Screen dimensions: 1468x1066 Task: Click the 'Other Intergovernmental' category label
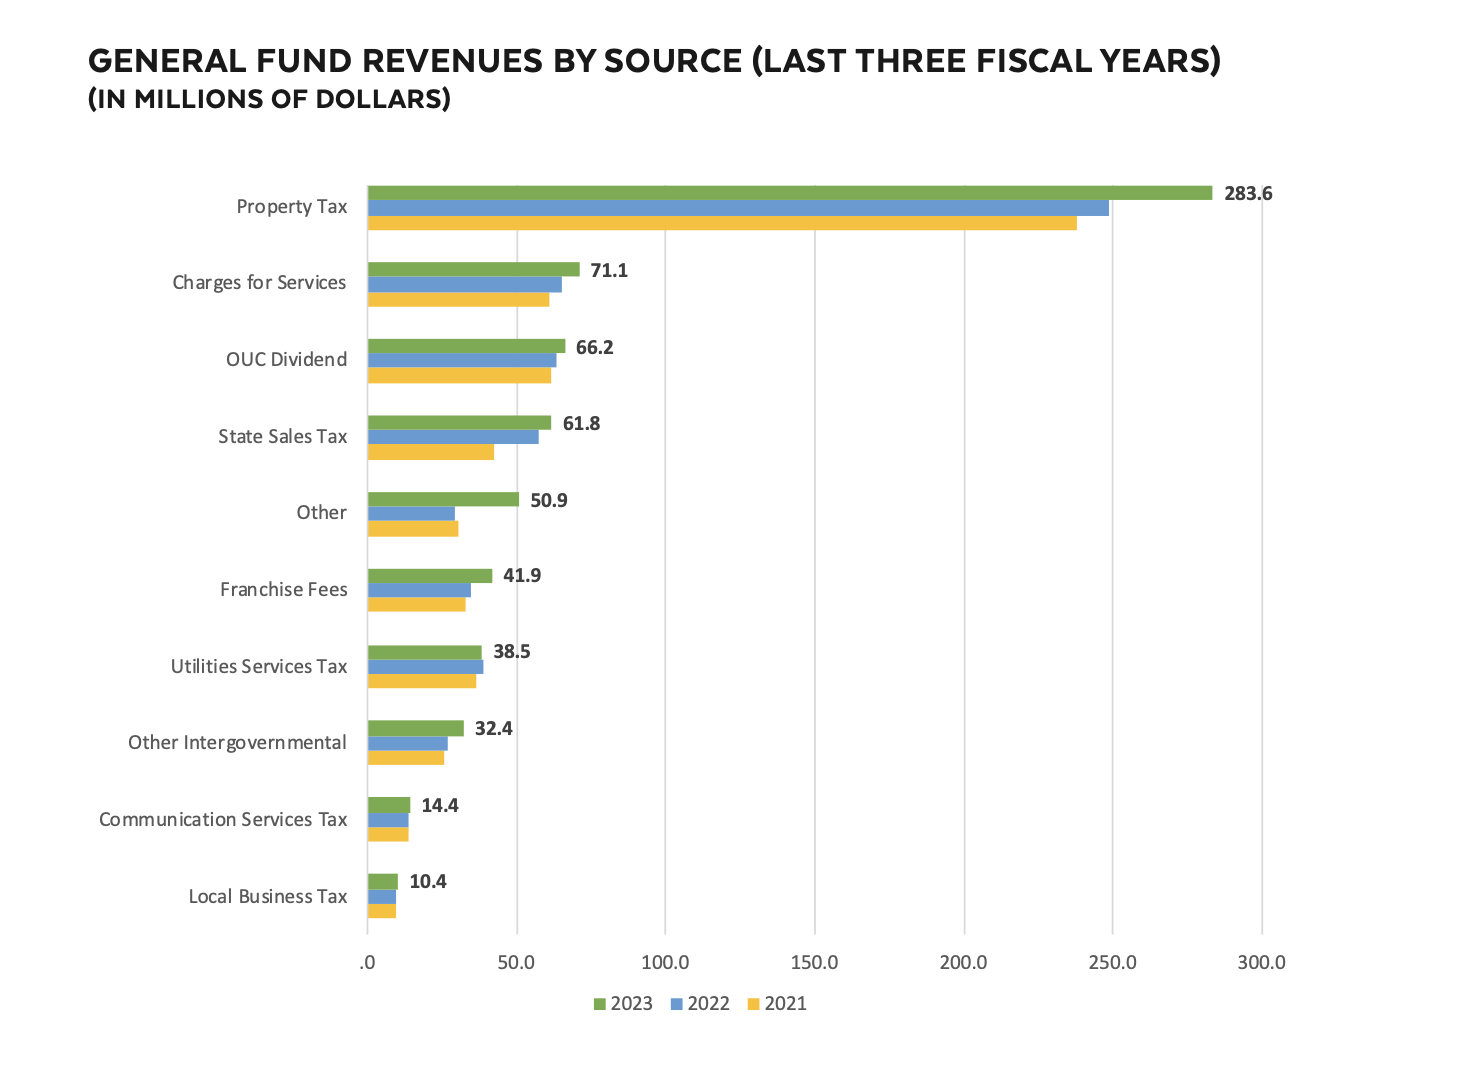tap(237, 743)
